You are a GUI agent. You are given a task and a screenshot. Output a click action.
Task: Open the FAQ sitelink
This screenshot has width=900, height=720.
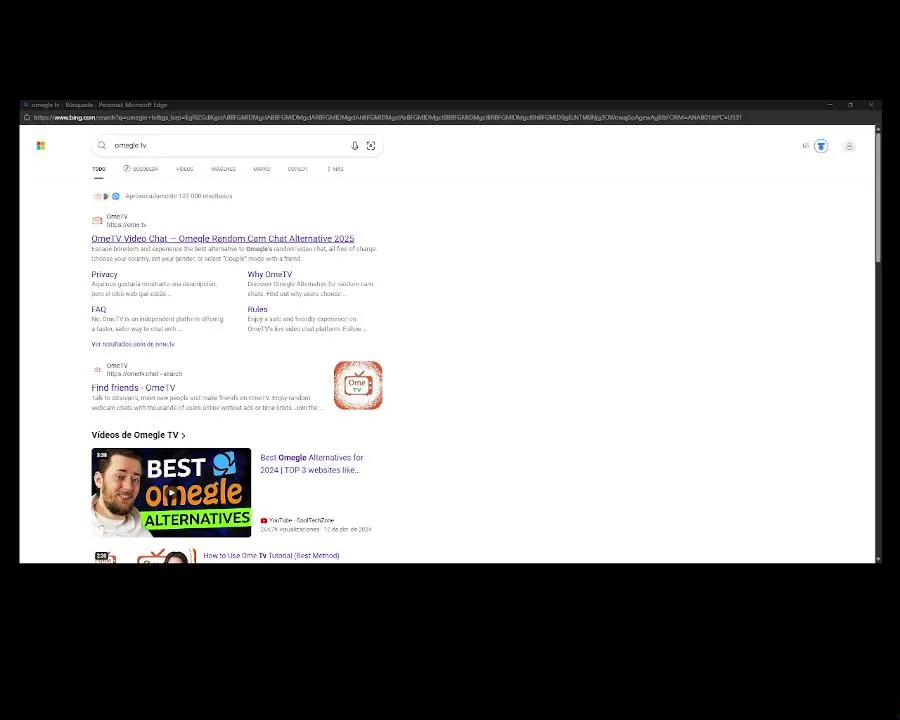coord(99,309)
